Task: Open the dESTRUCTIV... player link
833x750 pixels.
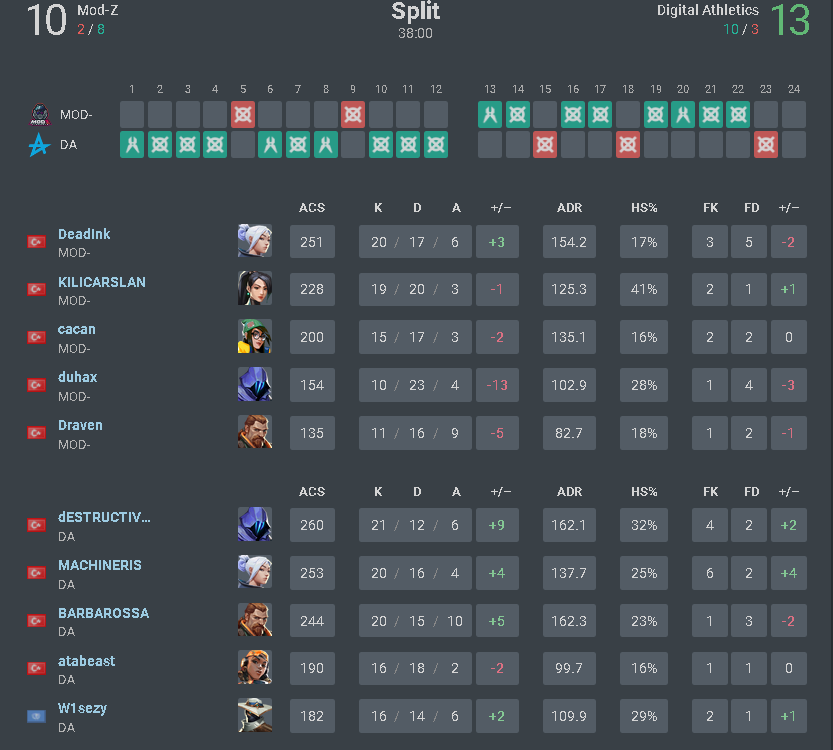Action: pyautogui.click(x=104, y=517)
